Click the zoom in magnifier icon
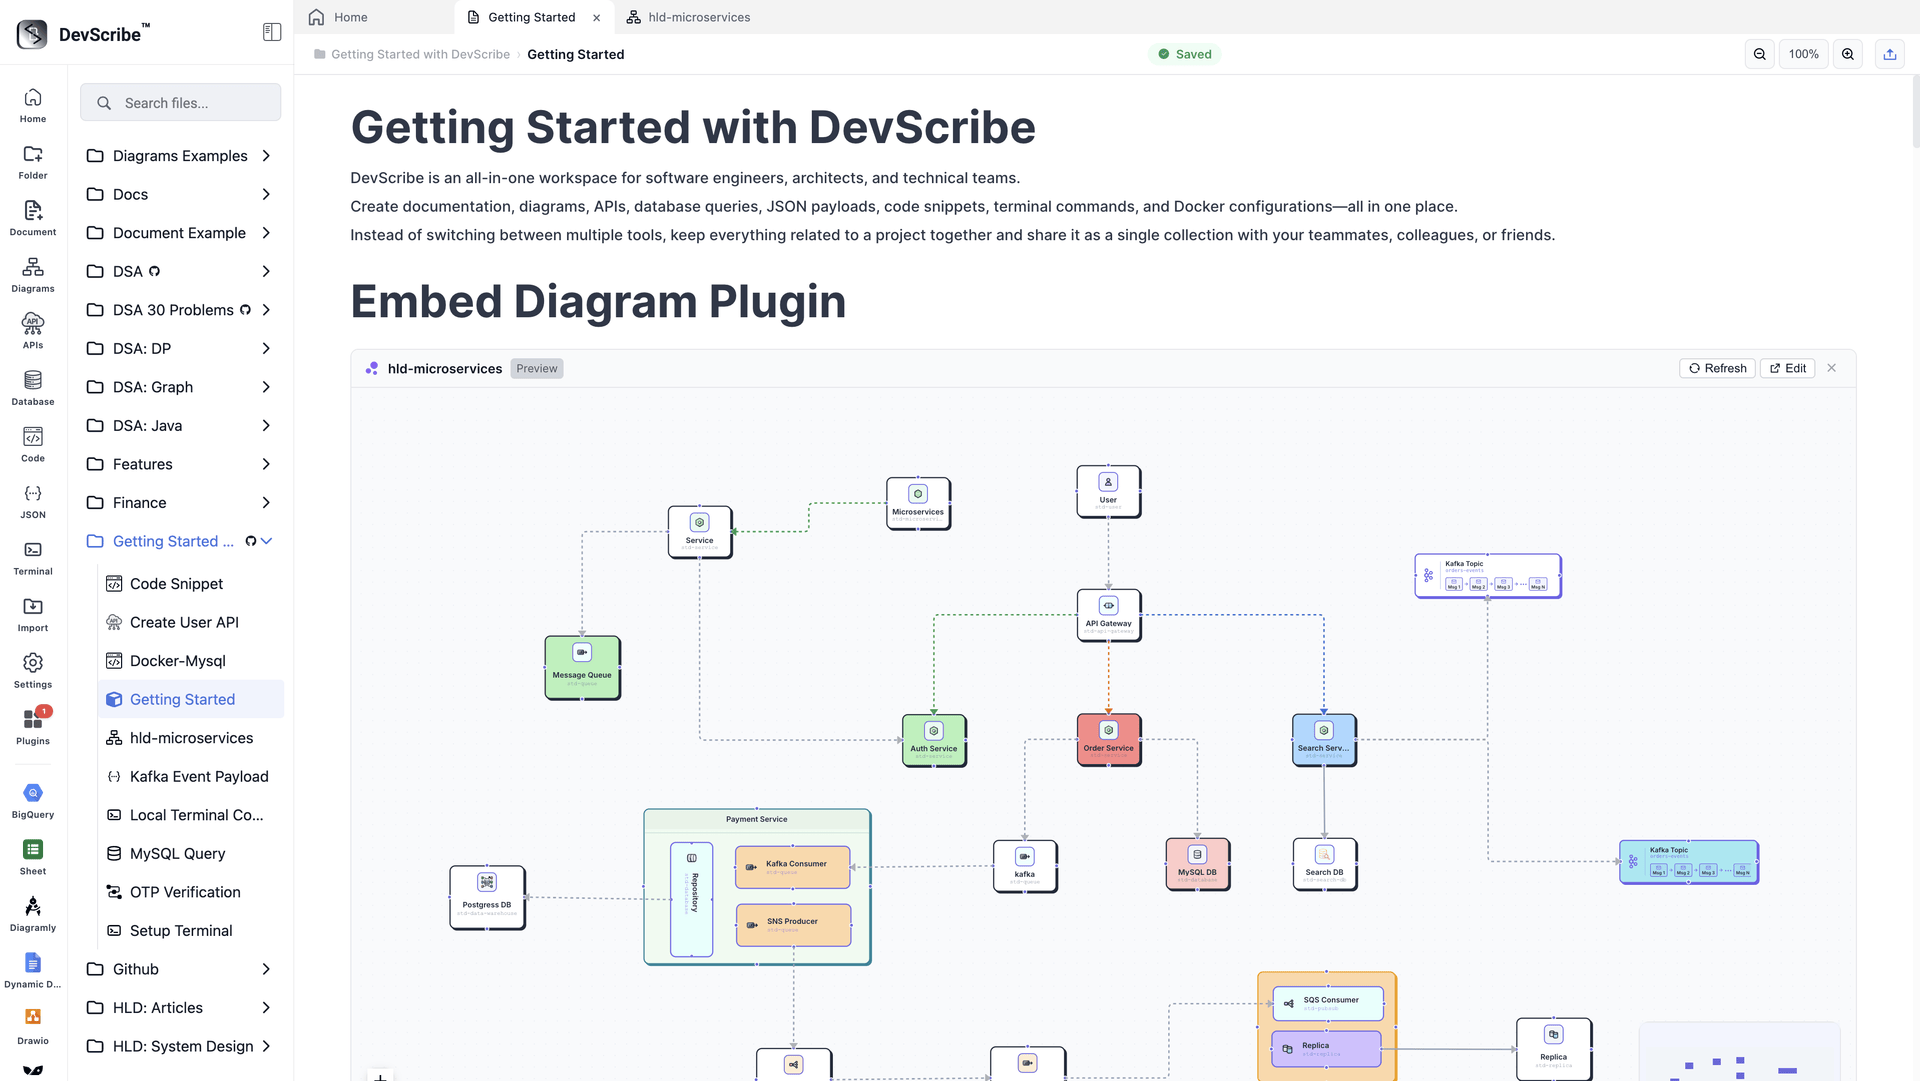Image resolution: width=1920 pixels, height=1081 pixels. [1848, 54]
